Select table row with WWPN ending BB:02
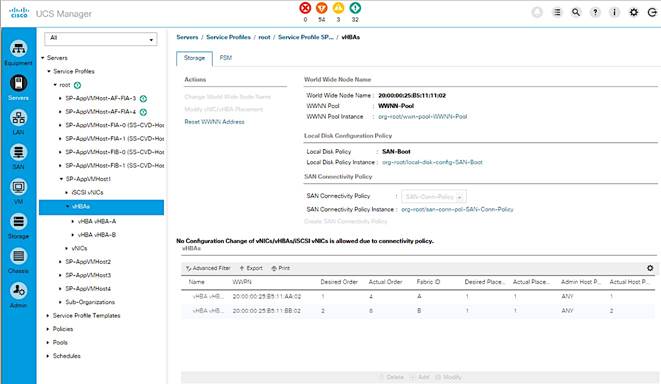Image resolution: width=661 pixels, height=384 pixels. [x=418, y=311]
